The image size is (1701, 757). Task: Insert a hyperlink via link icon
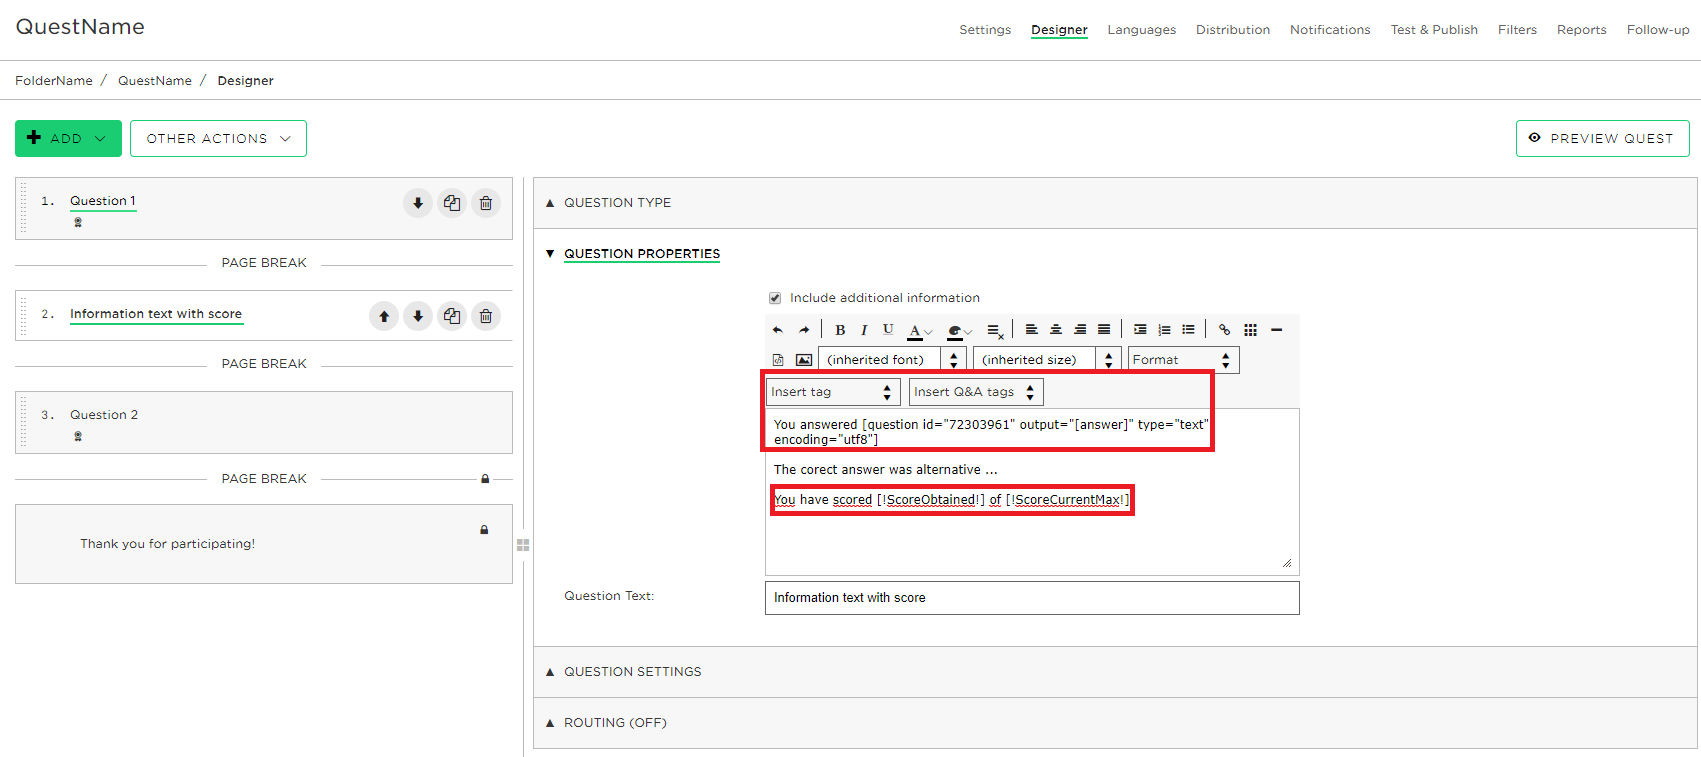click(1224, 330)
